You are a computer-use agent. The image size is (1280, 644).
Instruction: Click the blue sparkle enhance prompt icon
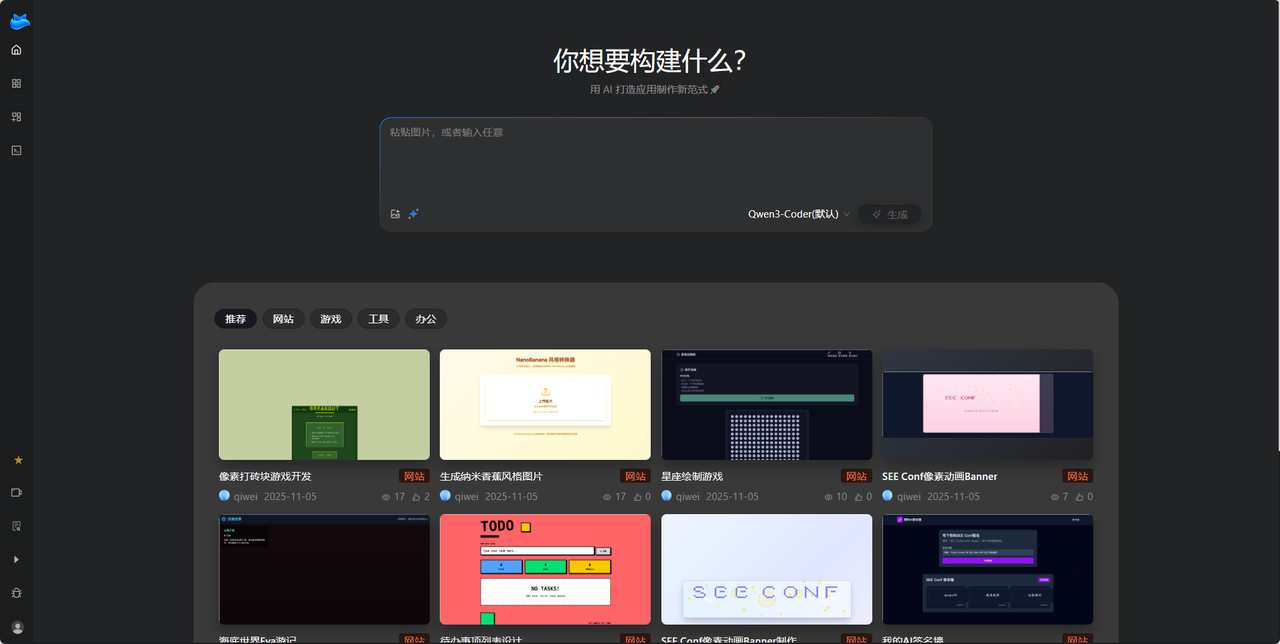[413, 214]
